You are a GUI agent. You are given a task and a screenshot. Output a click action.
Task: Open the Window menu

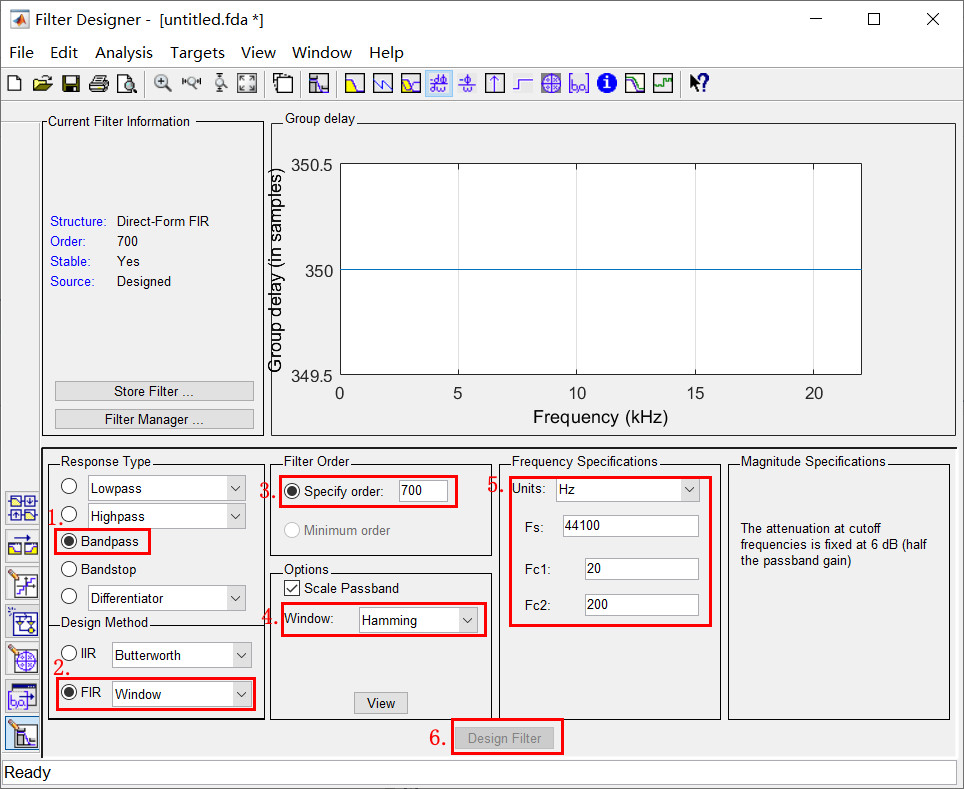point(322,53)
